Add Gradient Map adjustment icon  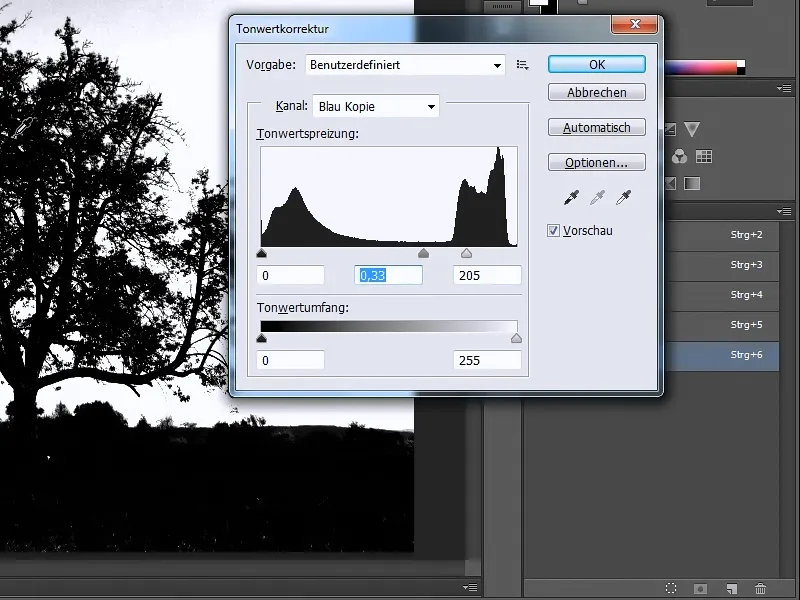click(692, 183)
